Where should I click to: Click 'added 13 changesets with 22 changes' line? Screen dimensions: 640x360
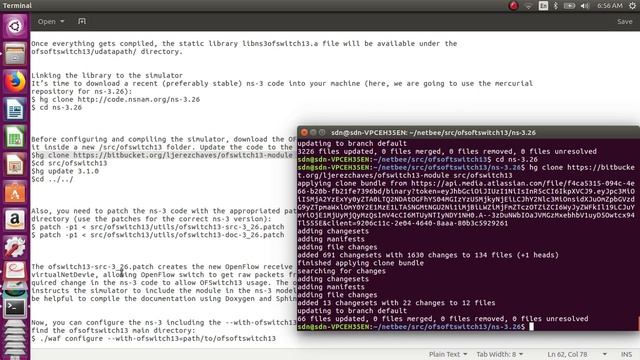point(396,303)
